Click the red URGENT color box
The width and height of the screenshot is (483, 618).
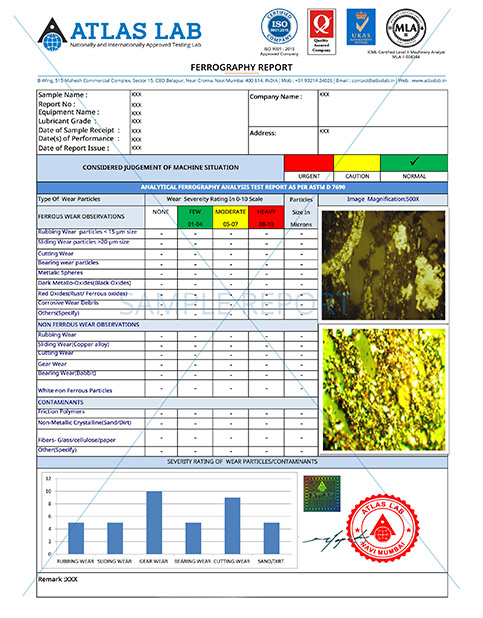[x=309, y=163]
